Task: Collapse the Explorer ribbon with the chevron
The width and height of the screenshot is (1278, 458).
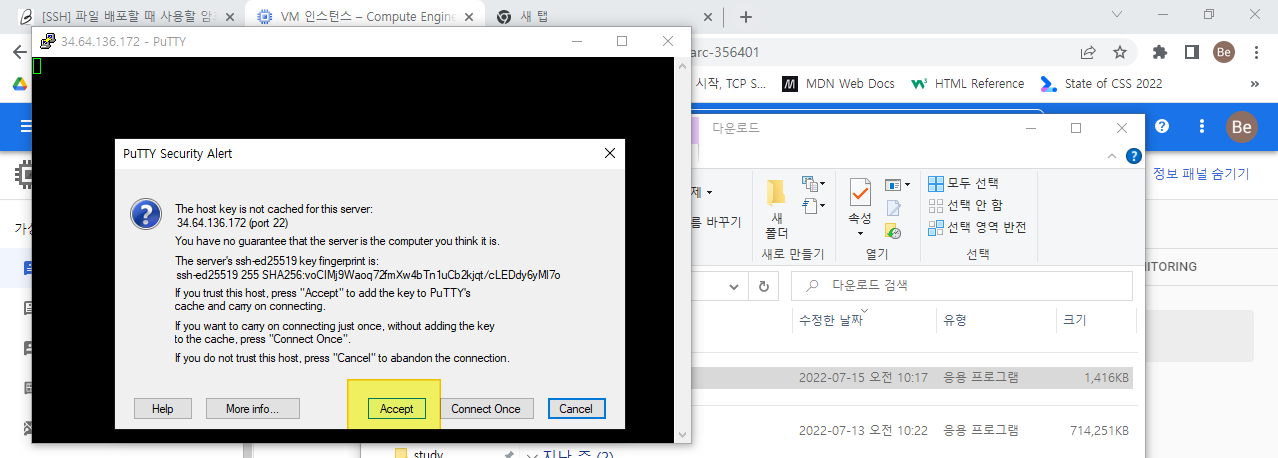Action: (1110, 156)
